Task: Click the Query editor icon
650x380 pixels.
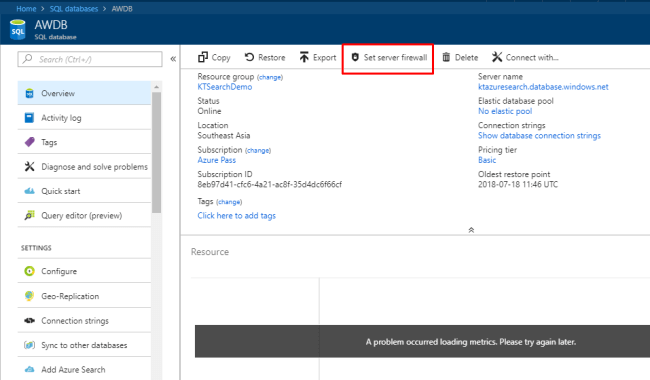Action: pos(29,215)
